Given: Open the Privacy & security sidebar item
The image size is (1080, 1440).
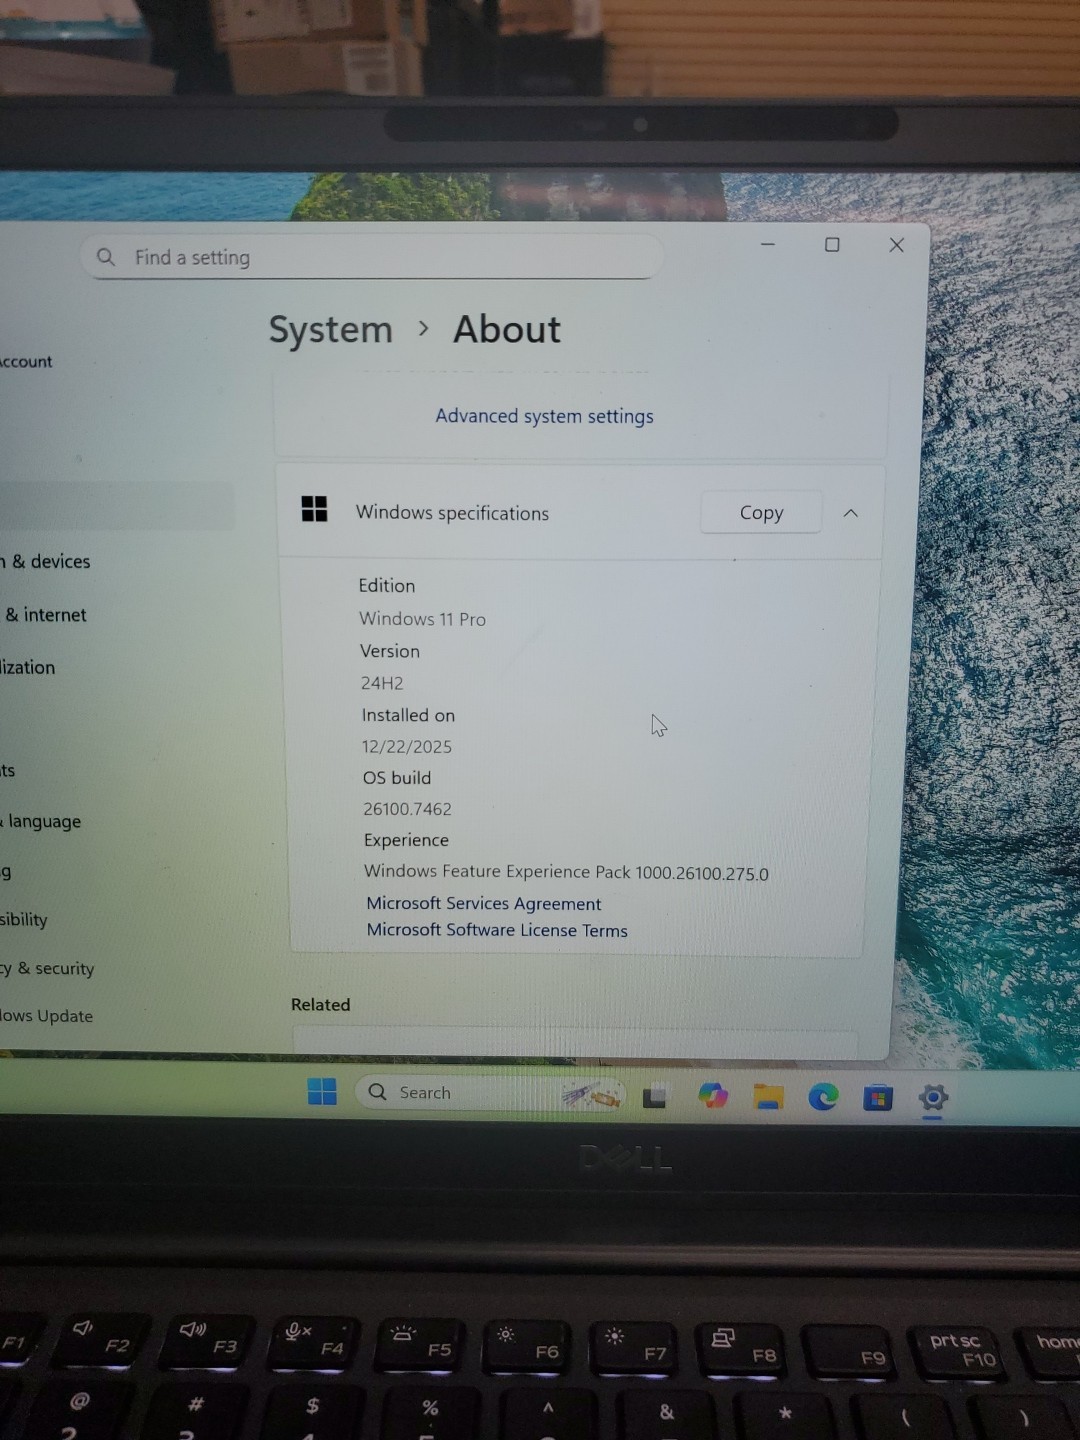Looking at the screenshot, I should click(47, 968).
